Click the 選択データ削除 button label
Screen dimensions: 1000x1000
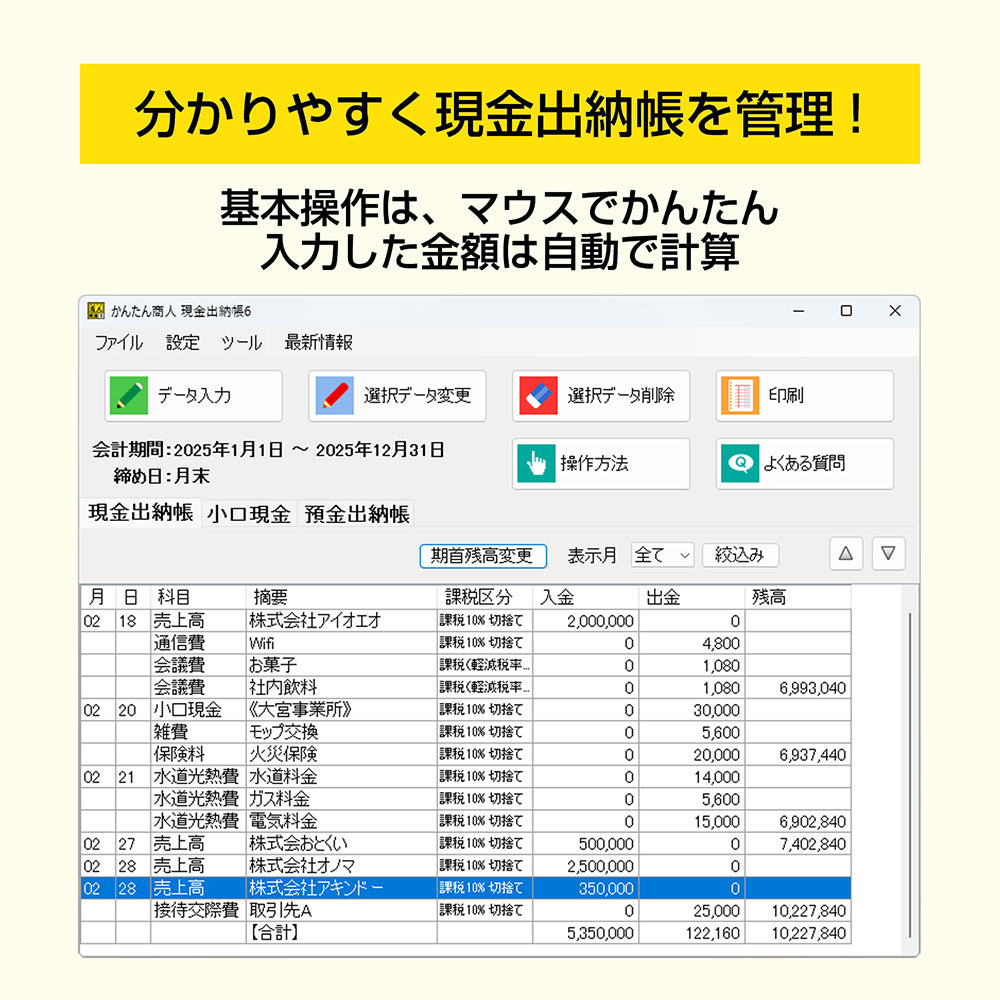click(621, 395)
